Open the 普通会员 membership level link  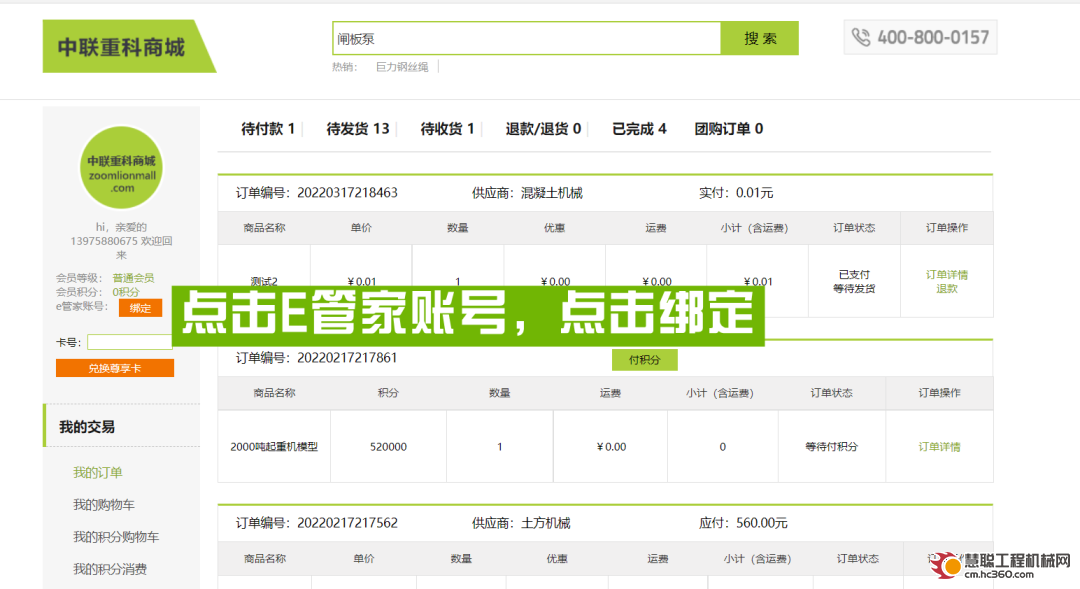coord(133,278)
